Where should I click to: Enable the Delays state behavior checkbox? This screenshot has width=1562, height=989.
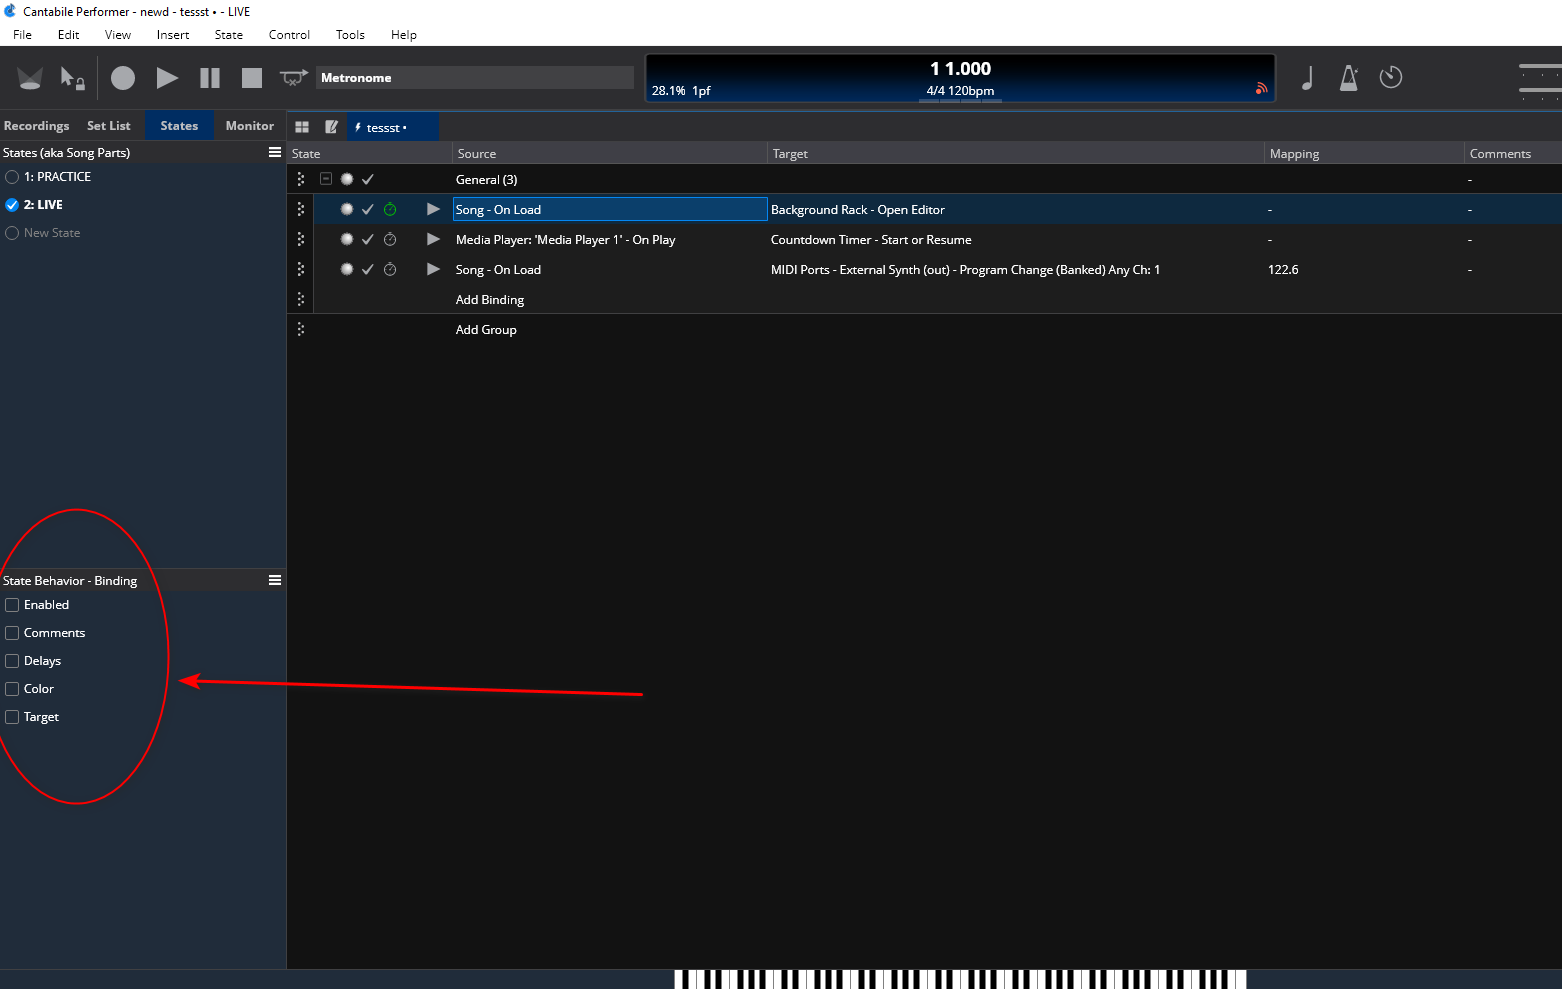[x=12, y=661]
